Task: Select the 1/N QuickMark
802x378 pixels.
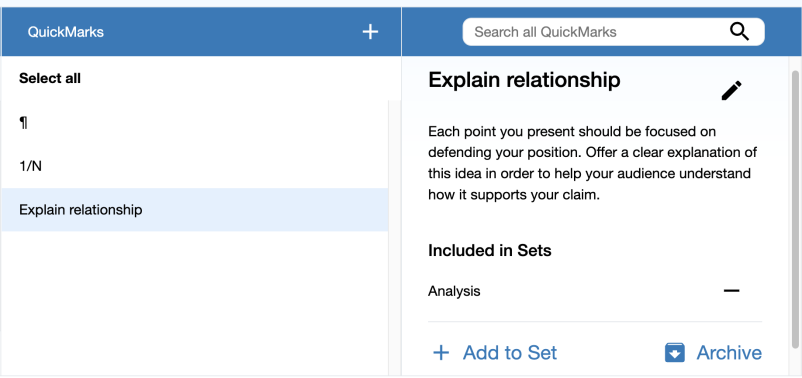Action: click(x=194, y=166)
